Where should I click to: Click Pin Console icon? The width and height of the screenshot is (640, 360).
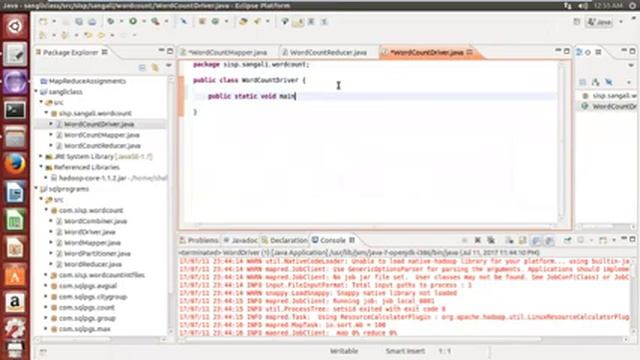point(567,240)
